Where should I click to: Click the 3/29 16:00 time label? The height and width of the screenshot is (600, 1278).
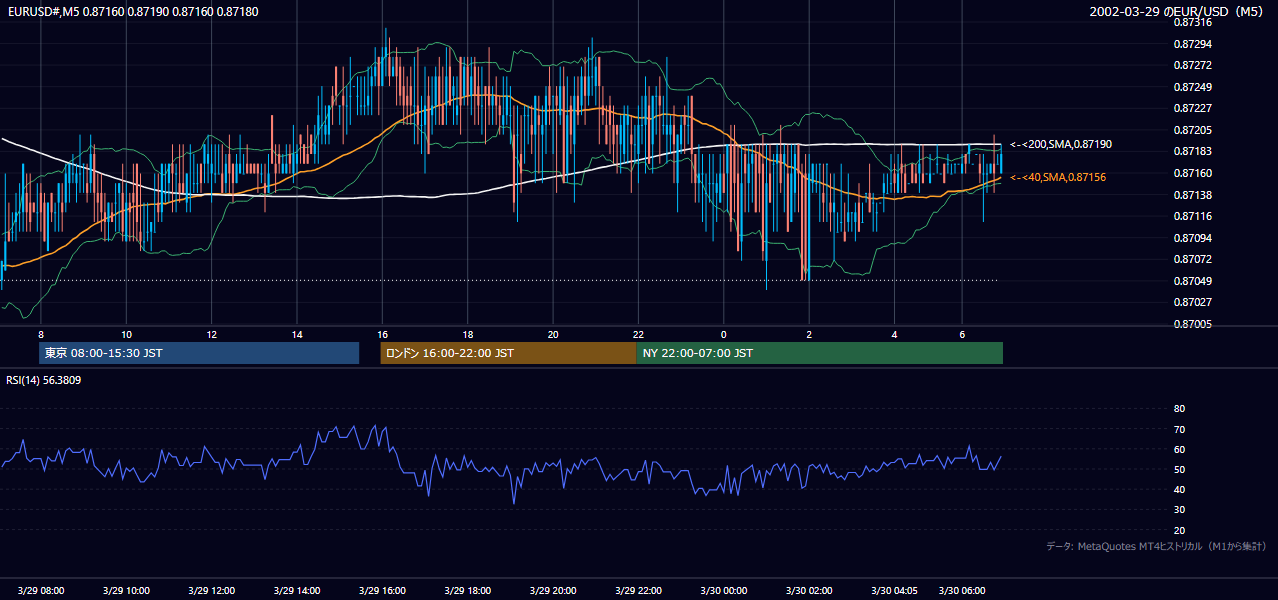coord(382,591)
